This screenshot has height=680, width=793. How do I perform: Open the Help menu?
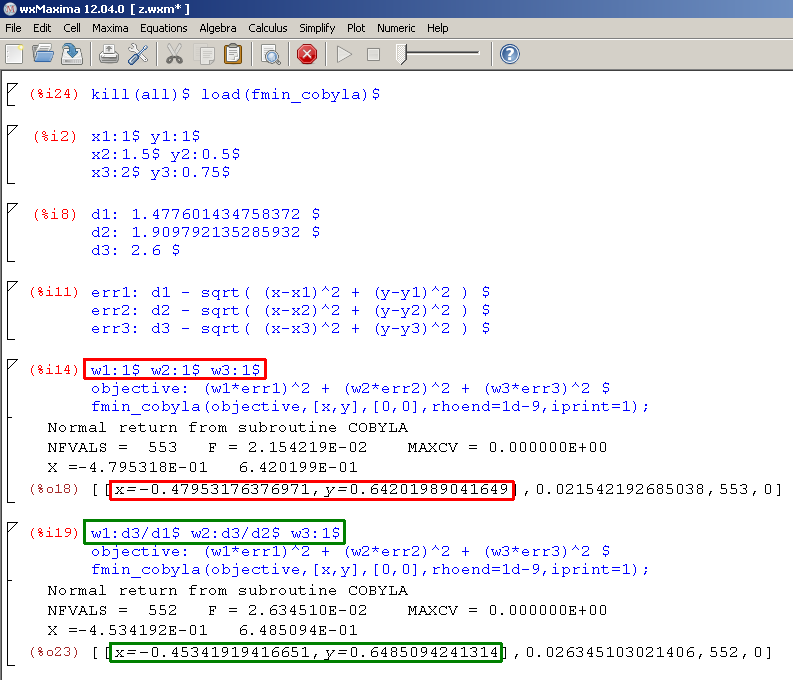(x=437, y=28)
